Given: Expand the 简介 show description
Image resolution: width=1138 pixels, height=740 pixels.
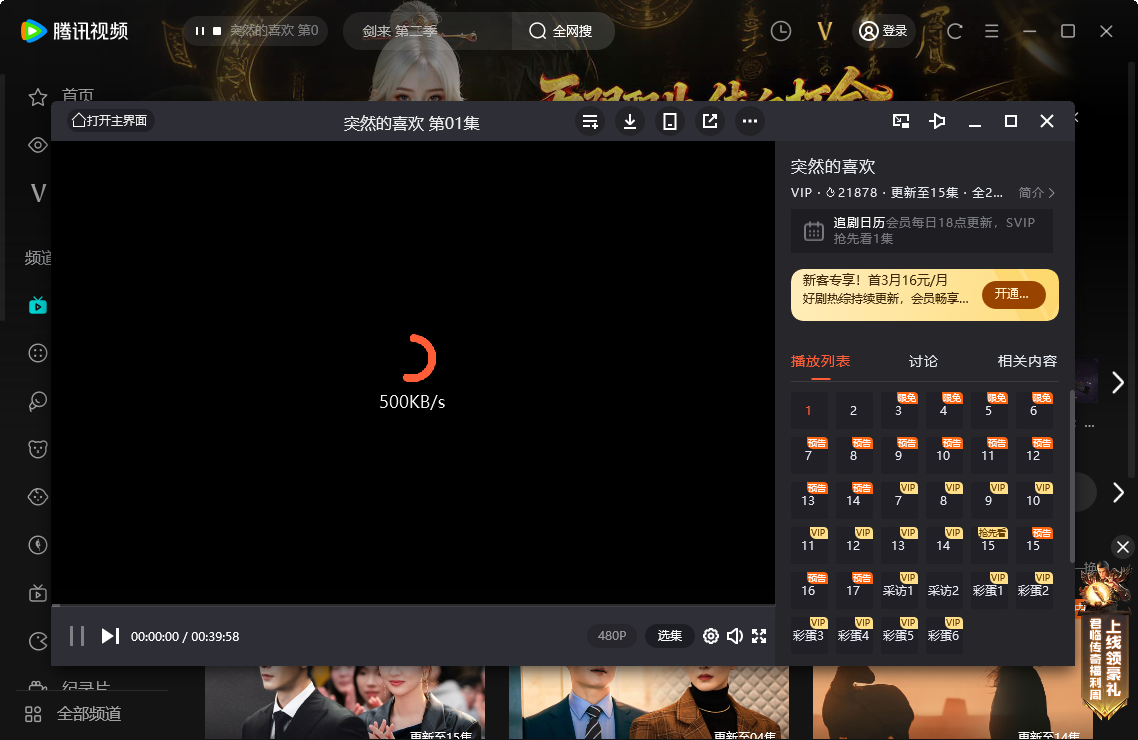Looking at the screenshot, I should (1033, 192).
